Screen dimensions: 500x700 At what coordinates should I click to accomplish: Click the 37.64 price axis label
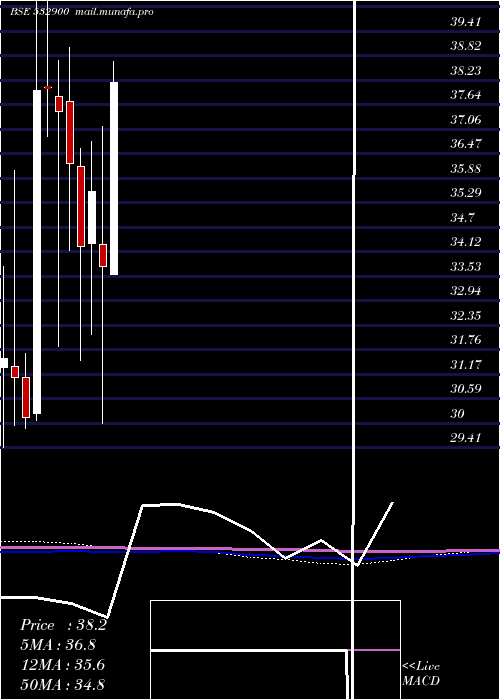pyautogui.click(x=466, y=95)
